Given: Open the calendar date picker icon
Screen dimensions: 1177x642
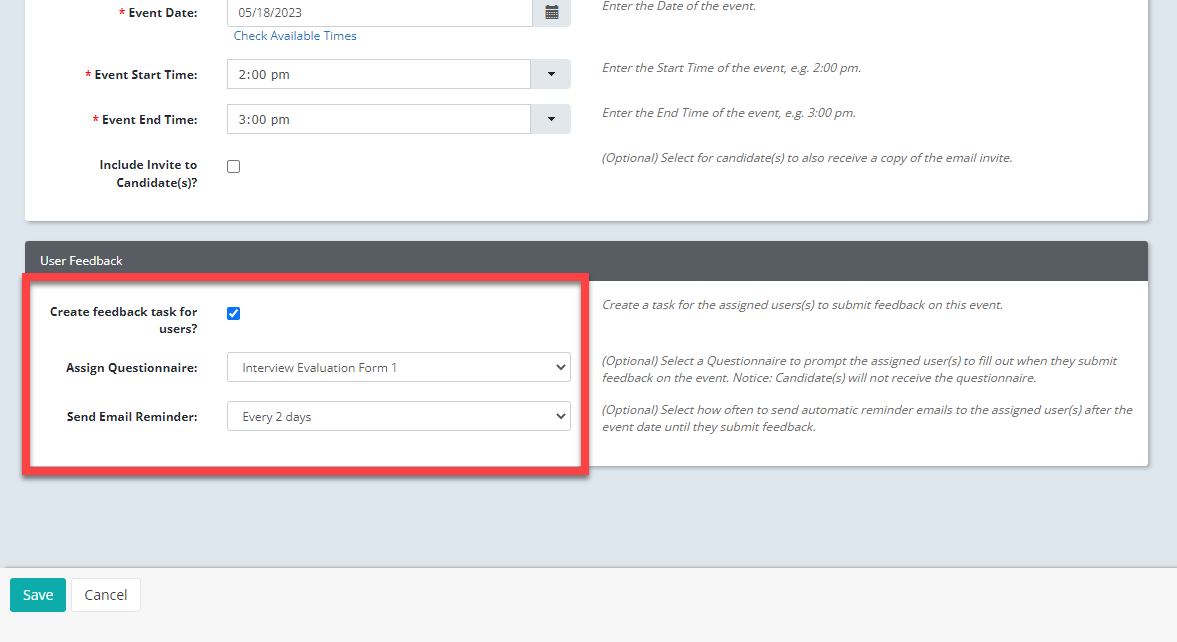Looking at the screenshot, I should coord(551,13).
